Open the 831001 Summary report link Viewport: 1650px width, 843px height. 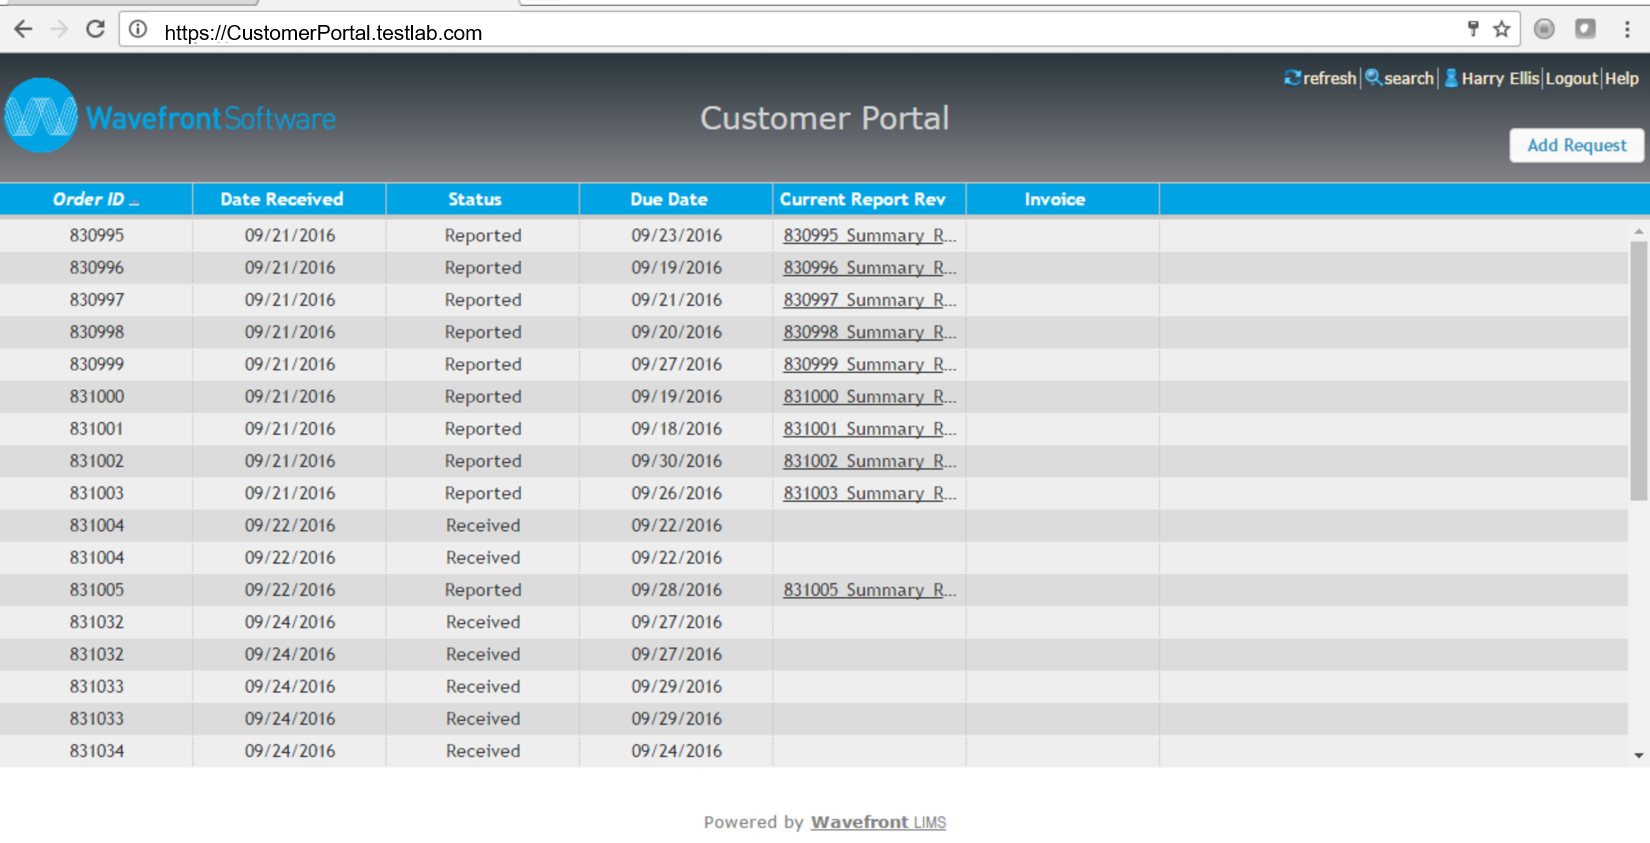(x=869, y=428)
